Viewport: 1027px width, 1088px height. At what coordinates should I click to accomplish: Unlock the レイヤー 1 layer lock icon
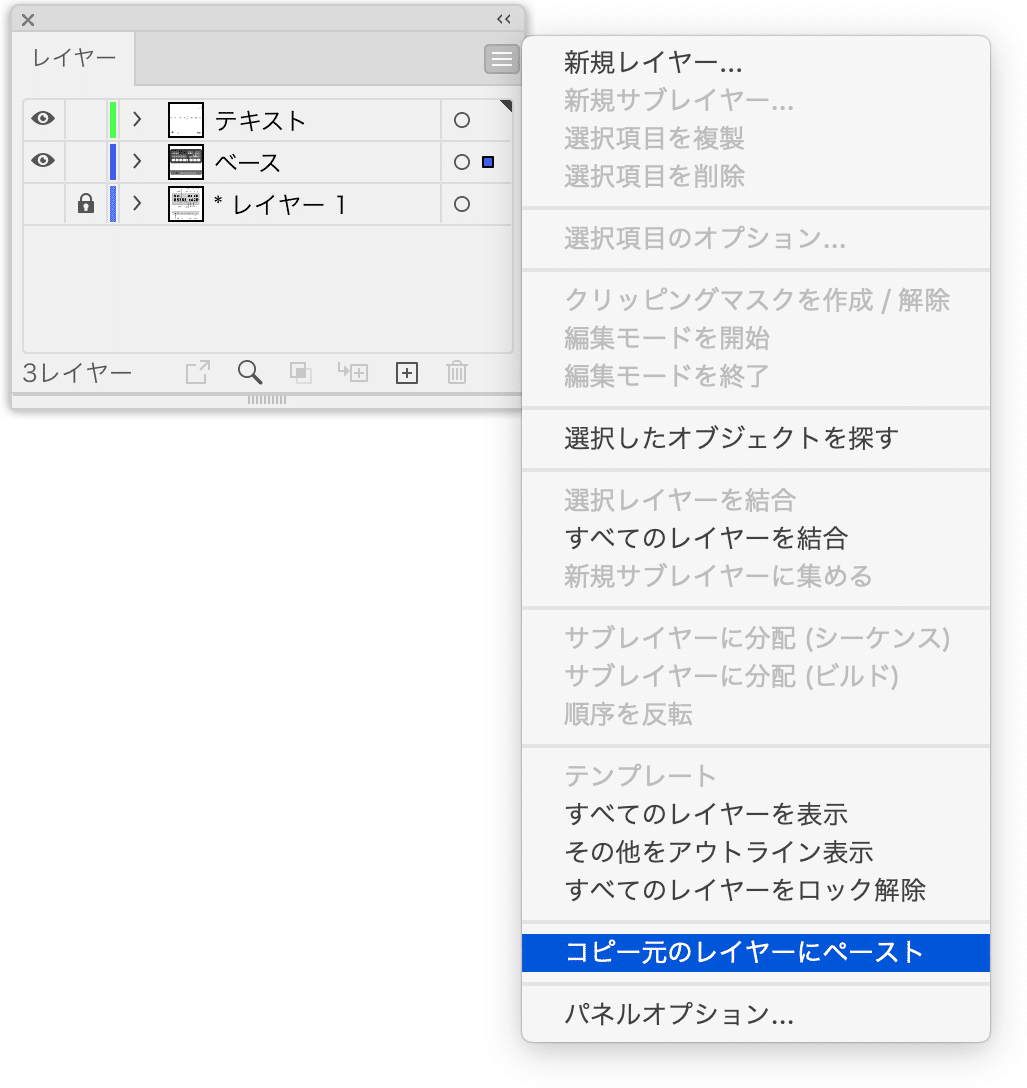tap(86, 204)
